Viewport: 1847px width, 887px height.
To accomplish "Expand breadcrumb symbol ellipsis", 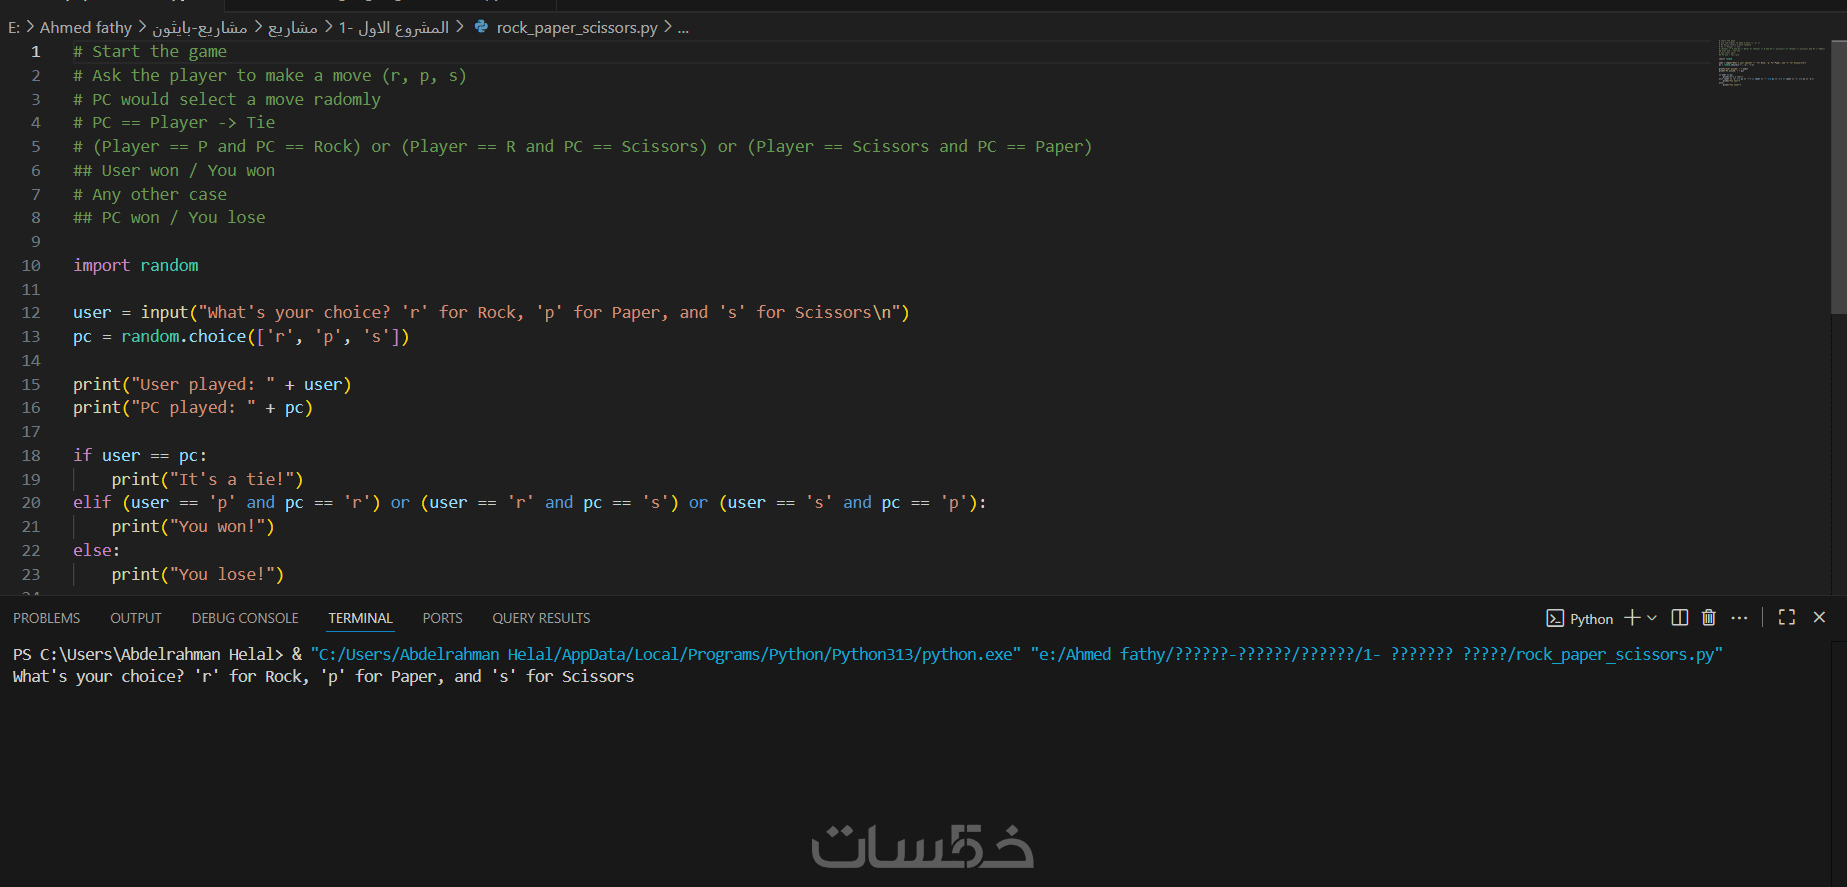I will coord(683,28).
